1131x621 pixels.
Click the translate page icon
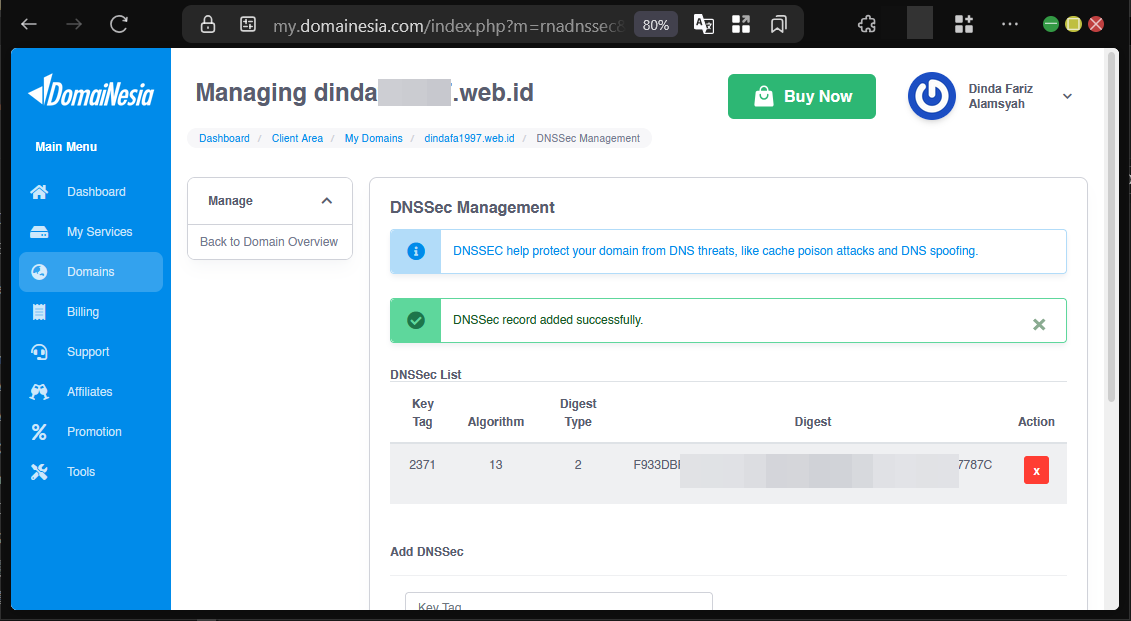click(x=703, y=25)
